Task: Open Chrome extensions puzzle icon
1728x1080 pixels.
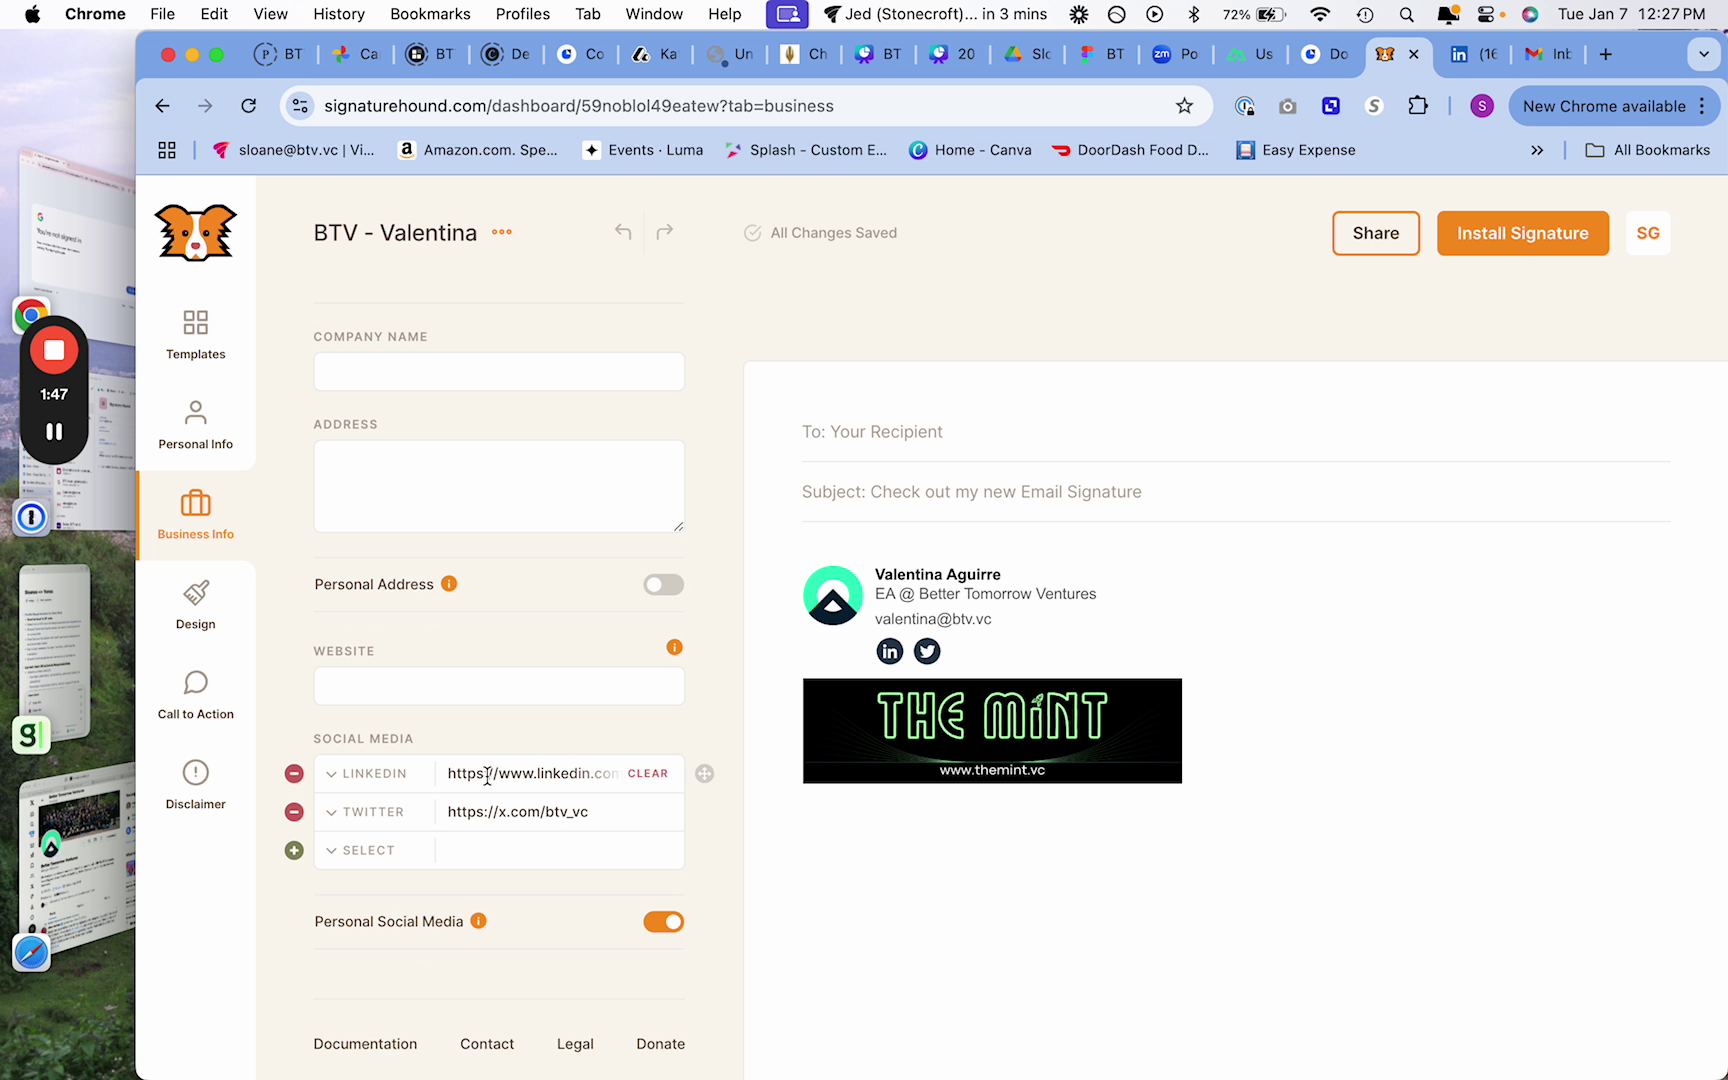Action: (1418, 106)
